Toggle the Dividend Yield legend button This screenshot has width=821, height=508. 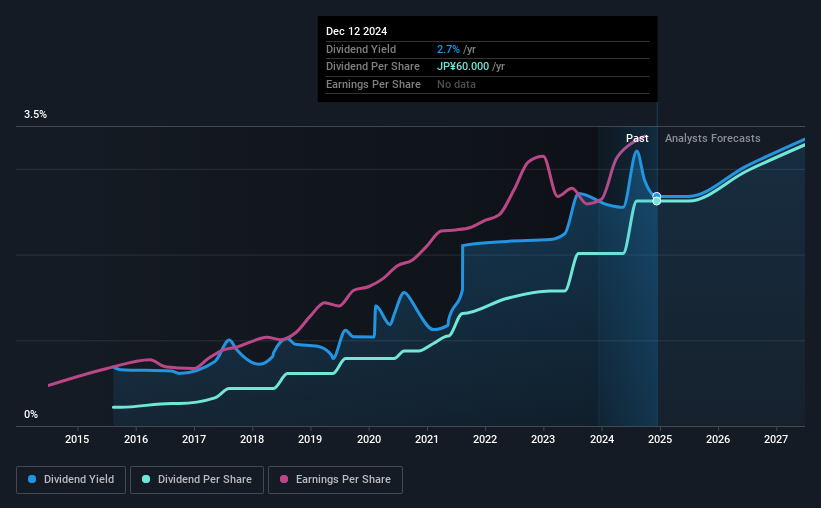coord(71,480)
